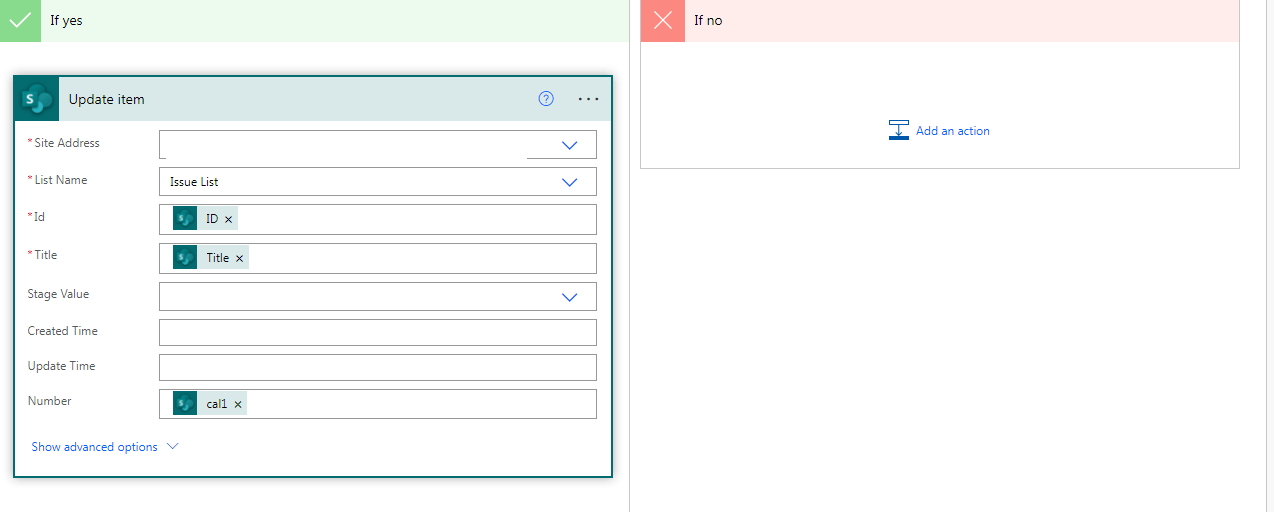Expand Show advanced options

coord(105,447)
